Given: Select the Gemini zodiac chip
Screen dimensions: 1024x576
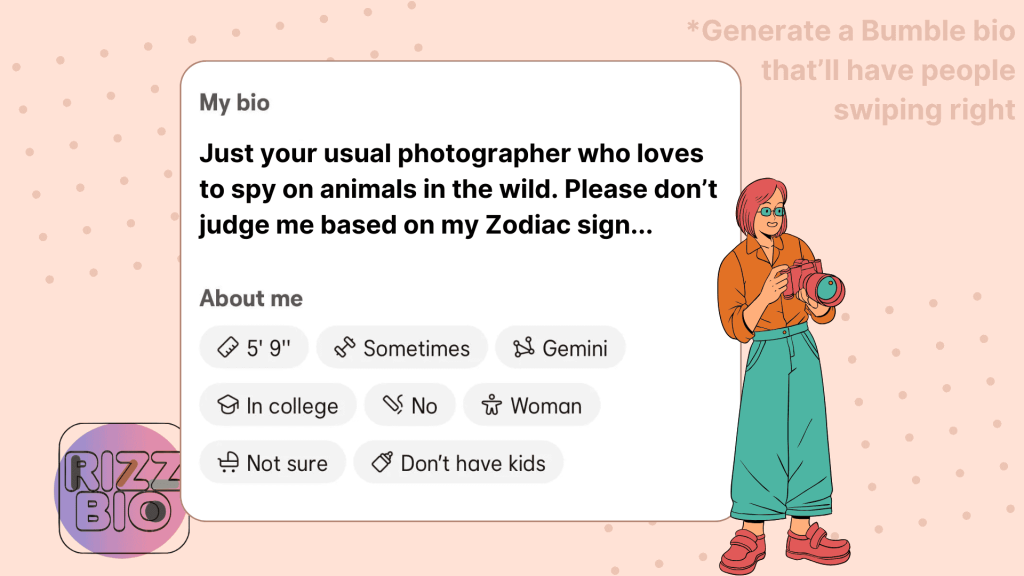Looking at the screenshot, I should click(560, 347).
